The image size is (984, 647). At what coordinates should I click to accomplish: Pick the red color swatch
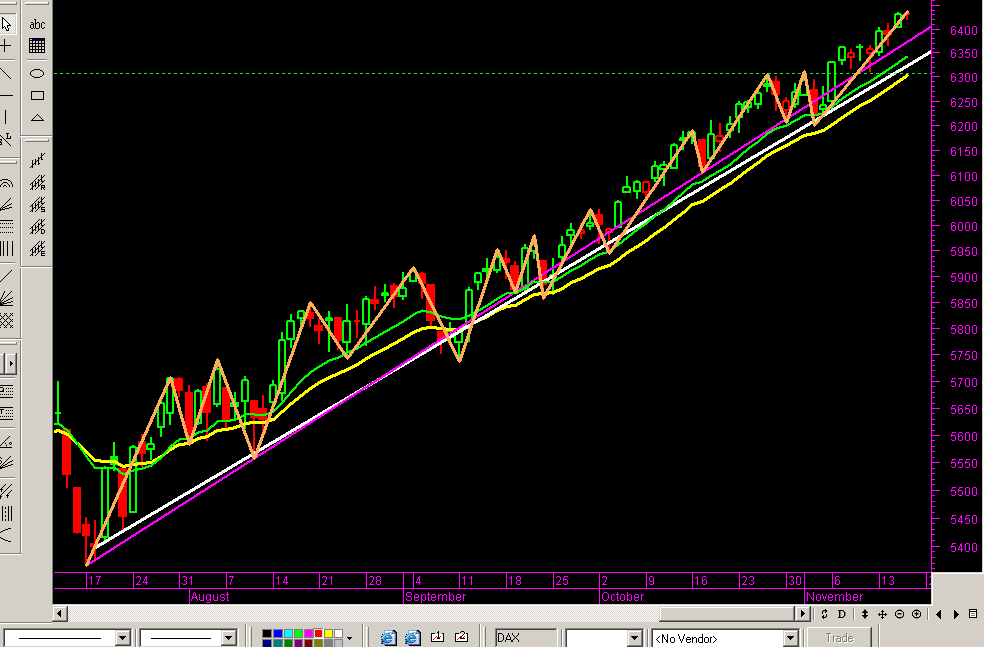[x=318, y=634]
